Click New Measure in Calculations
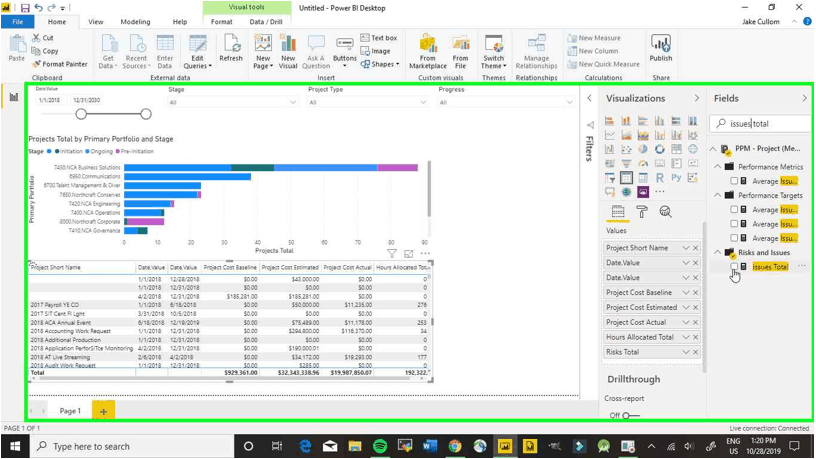Viewport: 816px width, 459px height. coord(594,38)
